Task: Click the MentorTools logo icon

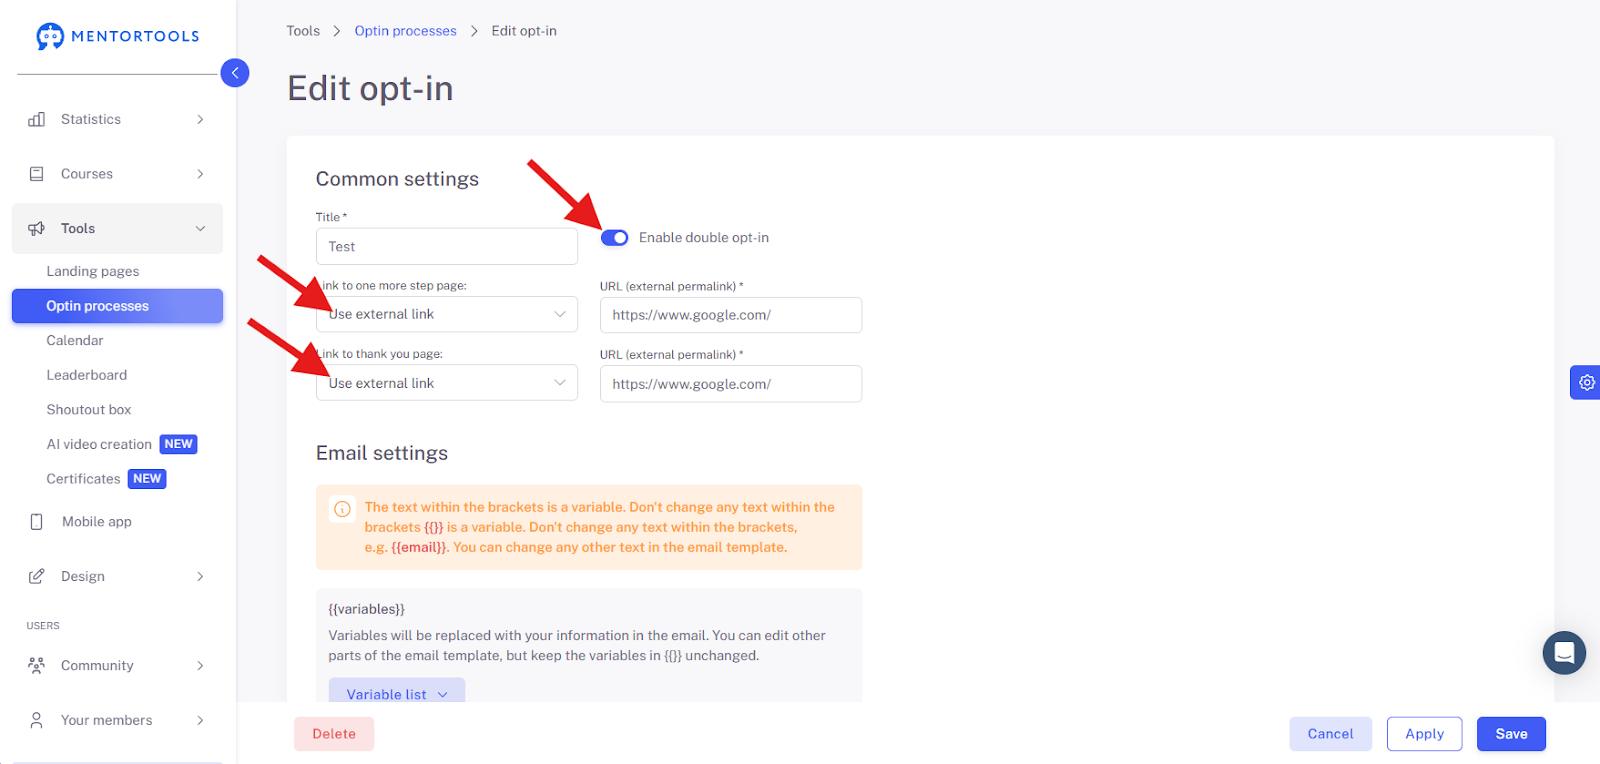Action: click(x=50, y=36)
